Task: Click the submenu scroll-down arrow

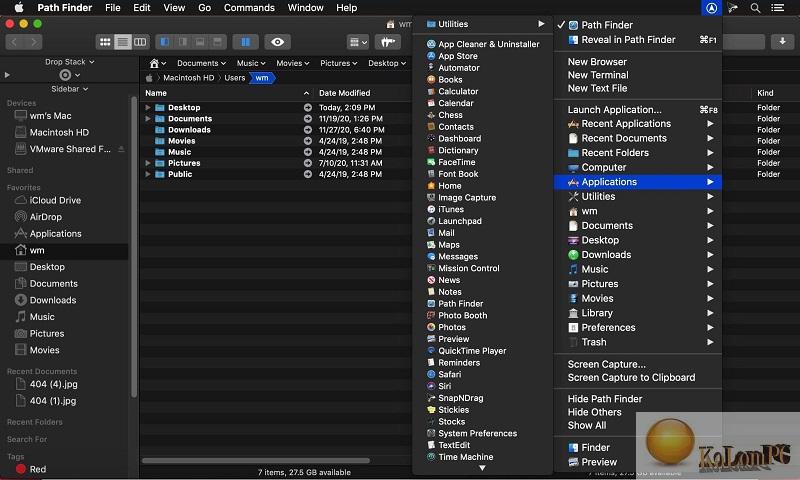Action: 482,468
